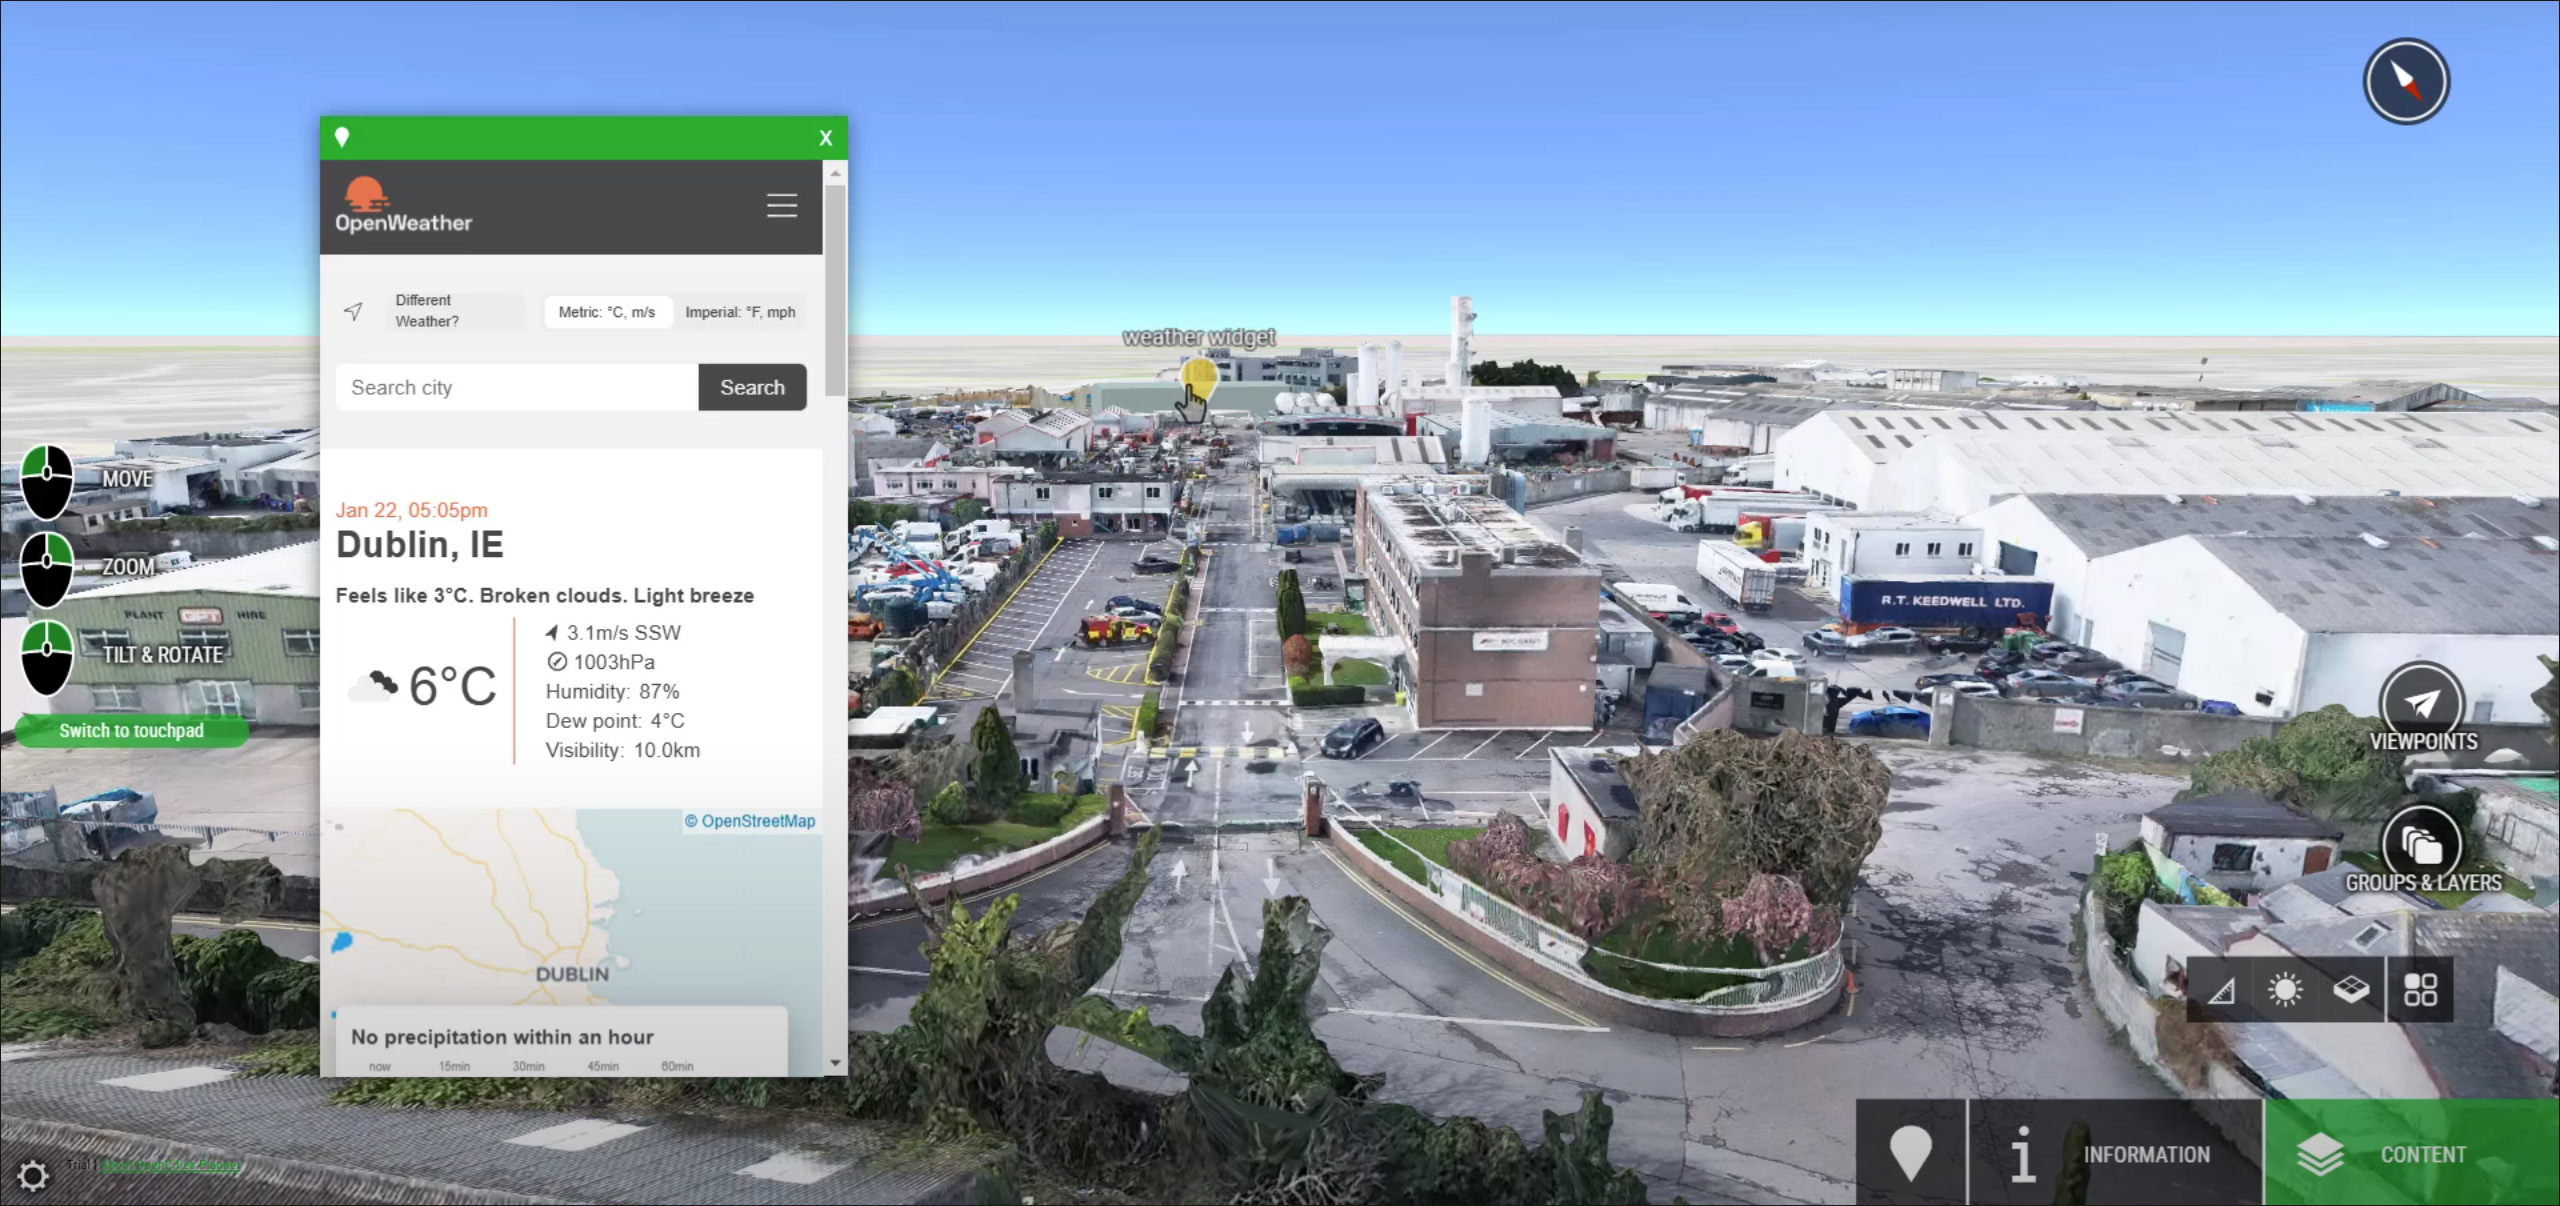The image size is (2560, 1206).
Task: Open the settings gear at bottom left
Action: [32, 1176]
